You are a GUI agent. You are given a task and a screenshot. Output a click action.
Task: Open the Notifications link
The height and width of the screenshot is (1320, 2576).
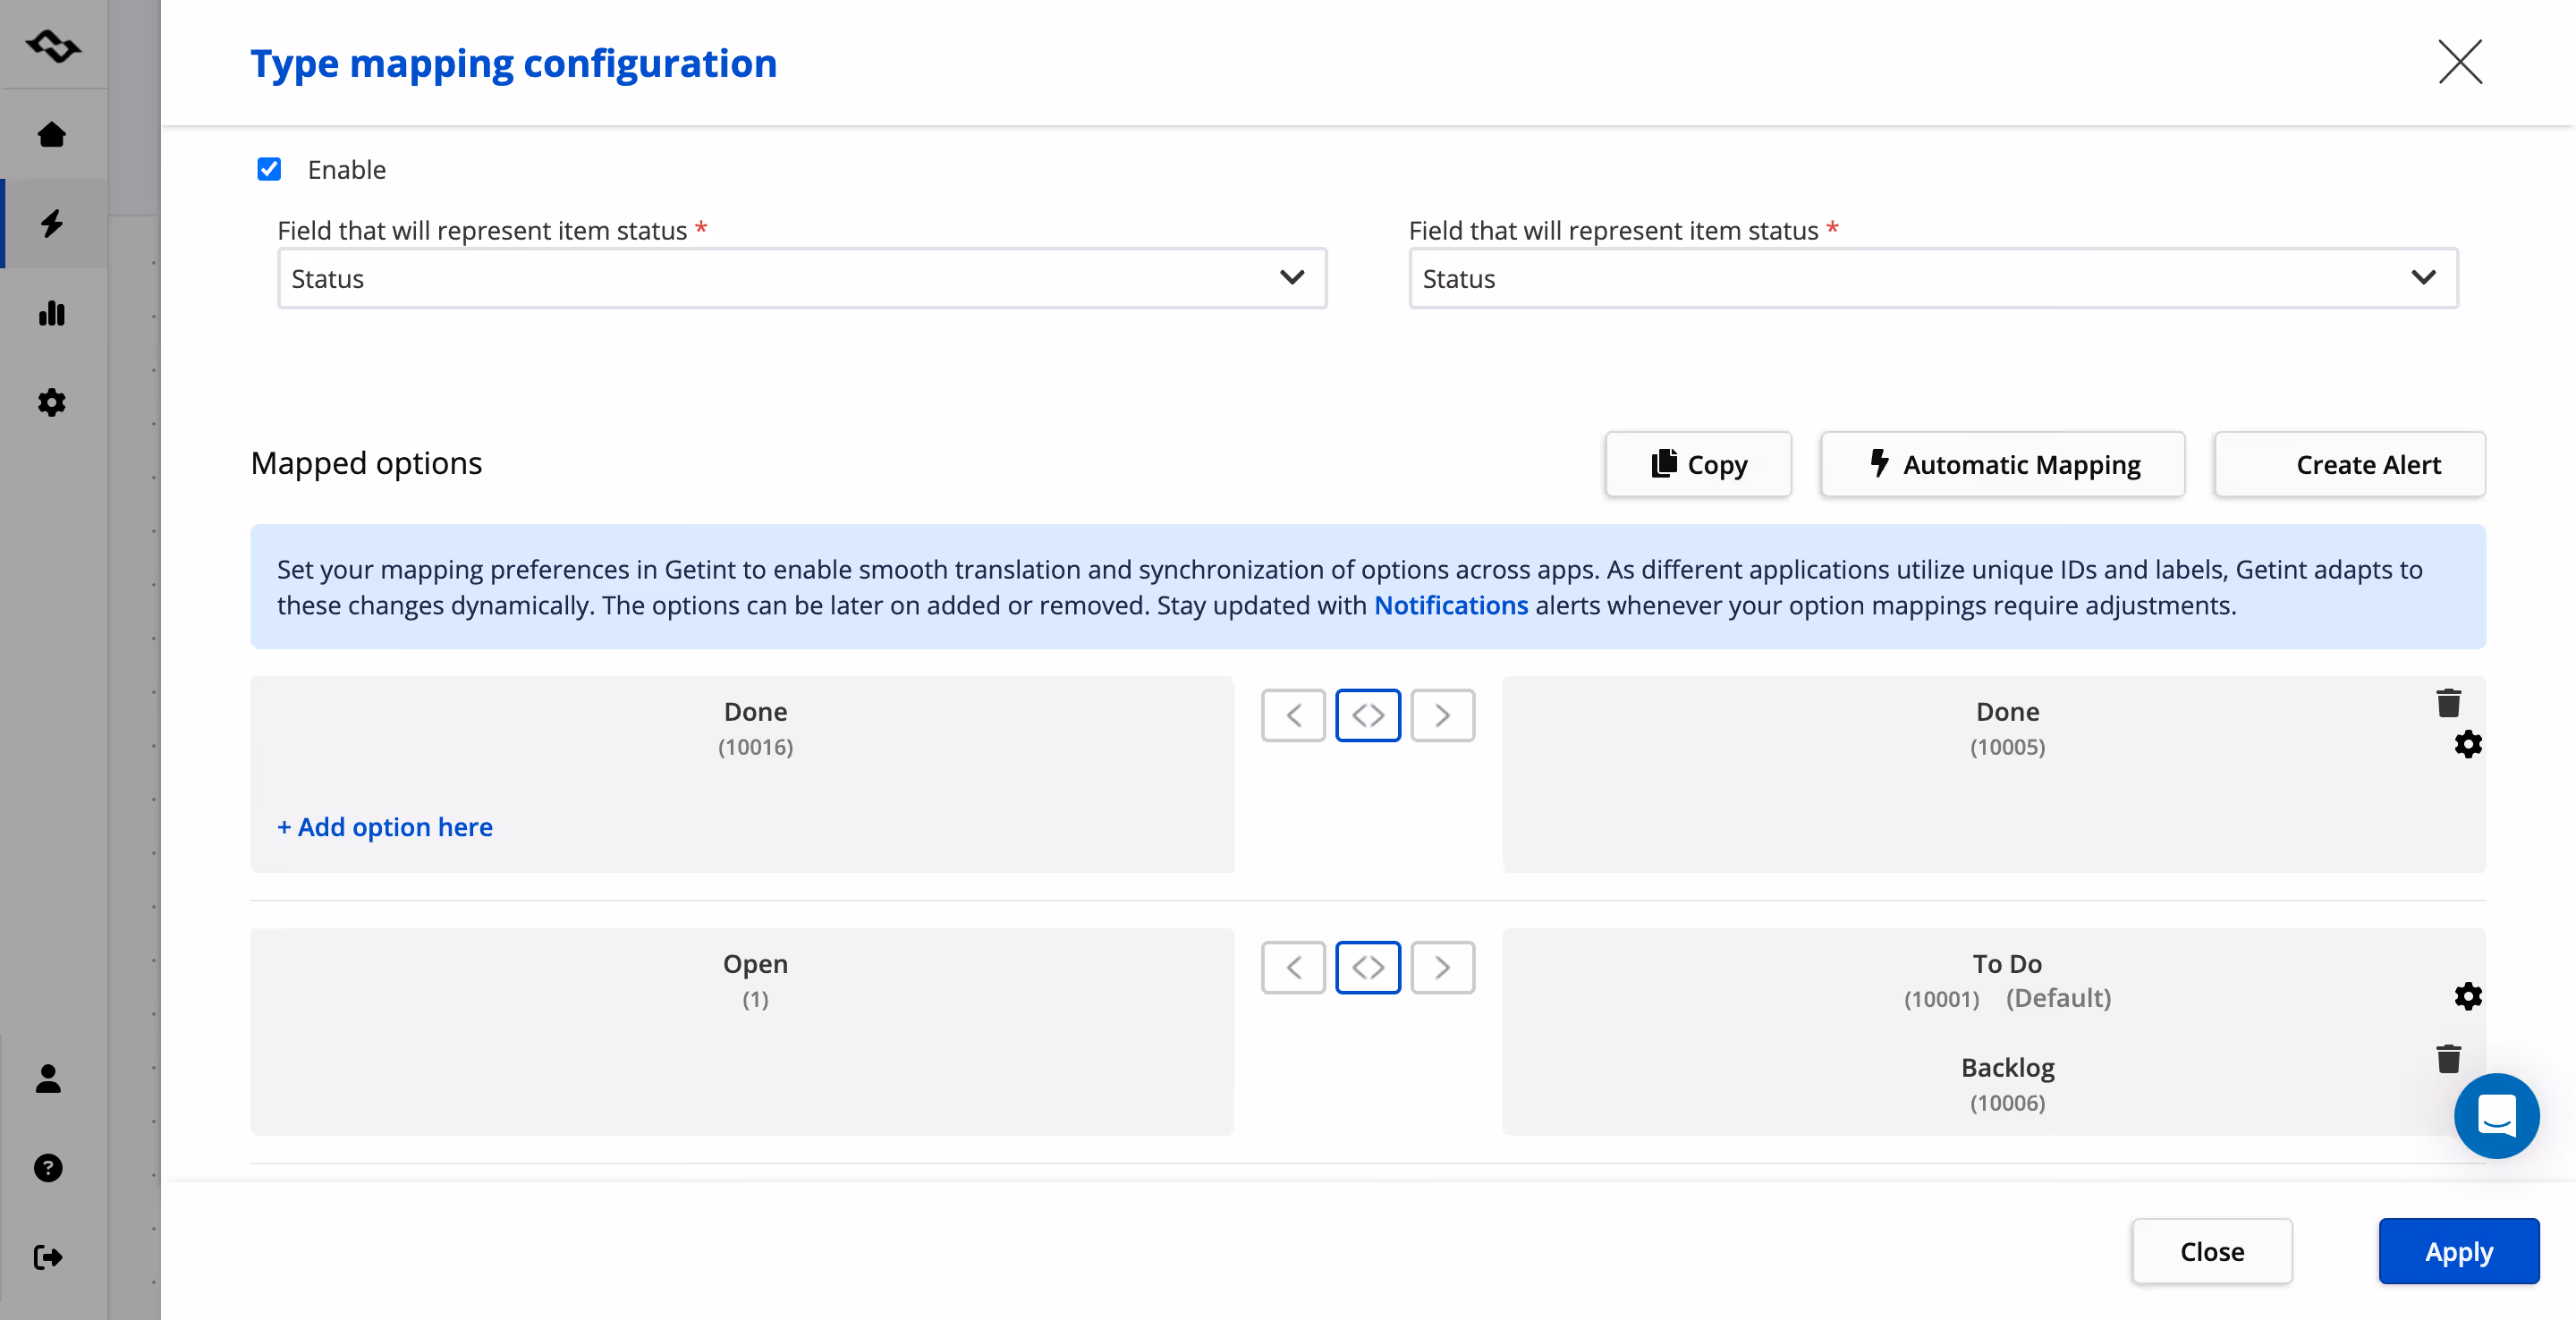[1450, 605]
